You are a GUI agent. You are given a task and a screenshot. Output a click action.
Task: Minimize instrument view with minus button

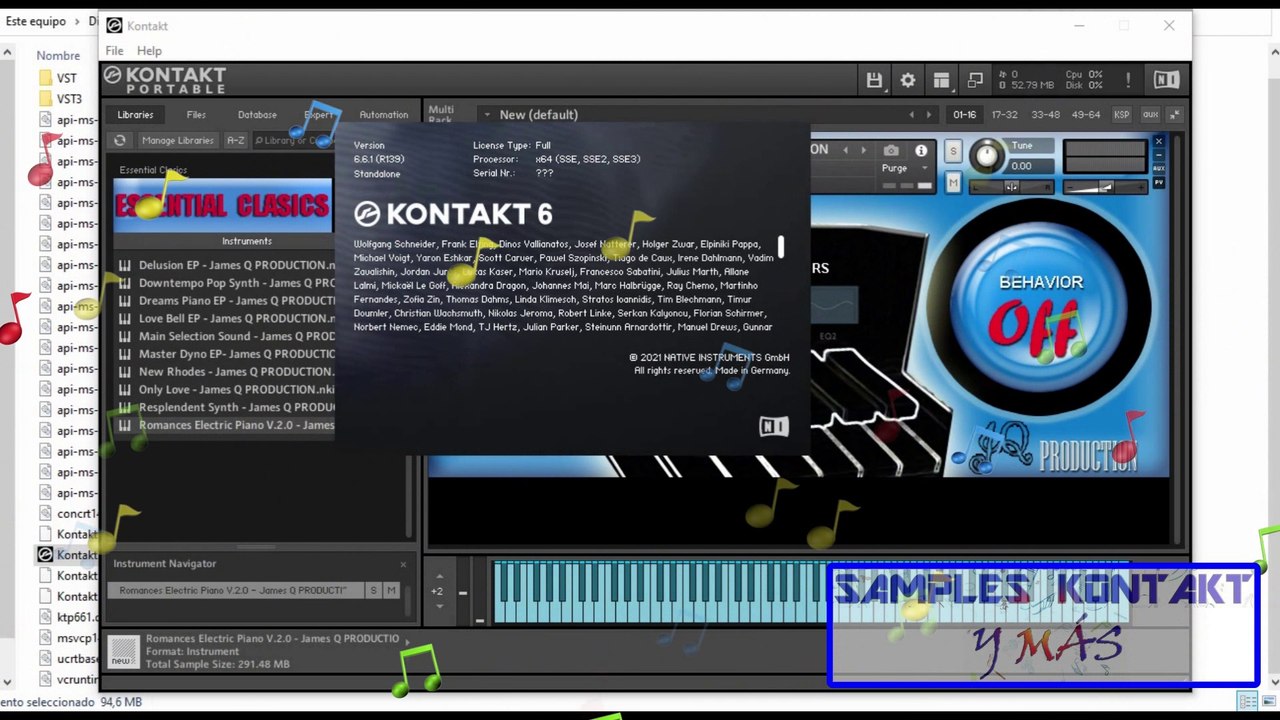[x=1159, y=155]
